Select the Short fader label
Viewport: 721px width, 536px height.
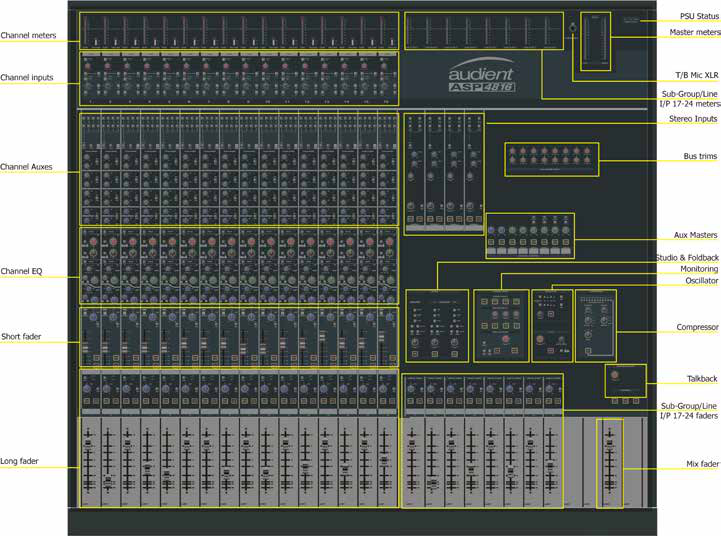tap(21, 336)
